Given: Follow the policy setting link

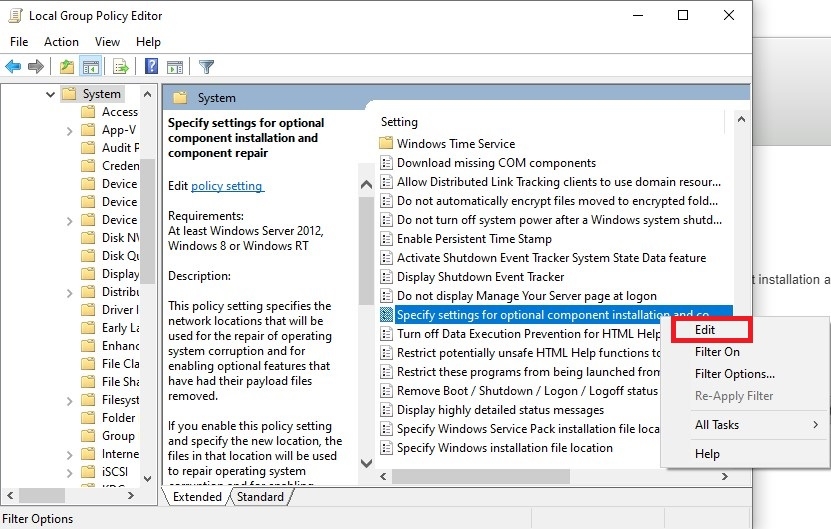Looking at the screenshot, I should coord(227,186).
